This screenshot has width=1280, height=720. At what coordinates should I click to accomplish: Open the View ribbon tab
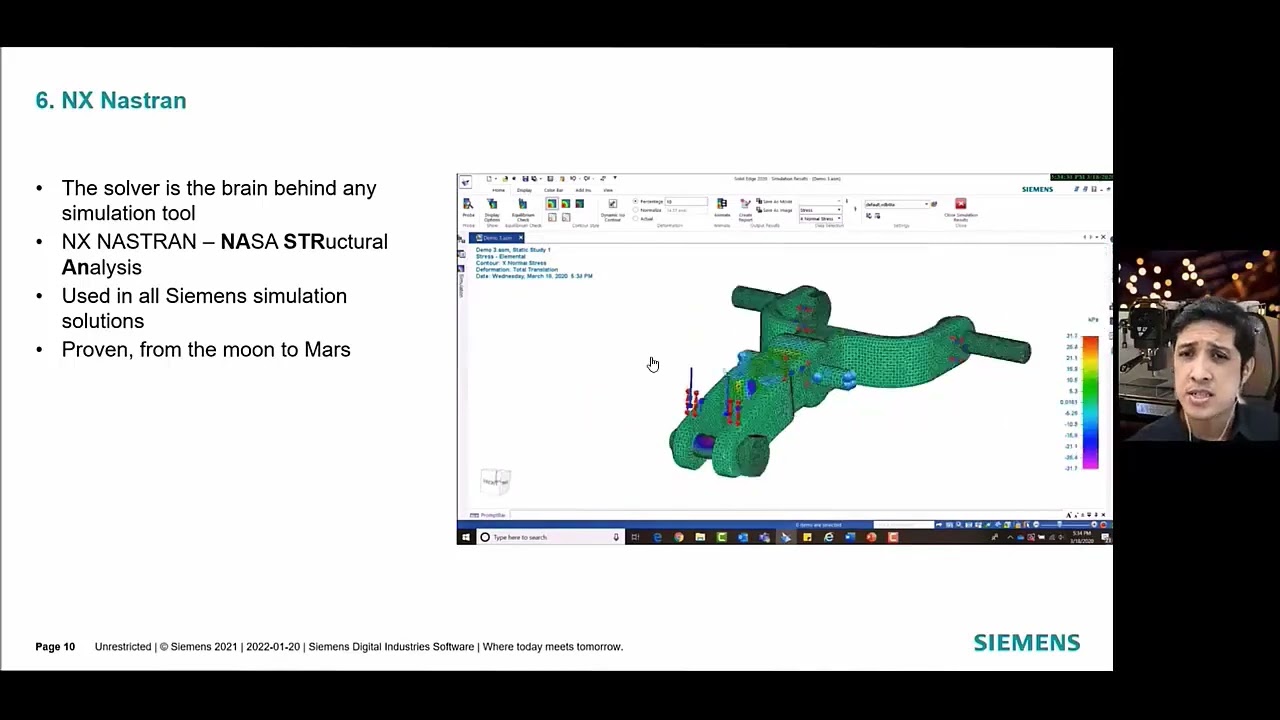coord(608,190)
